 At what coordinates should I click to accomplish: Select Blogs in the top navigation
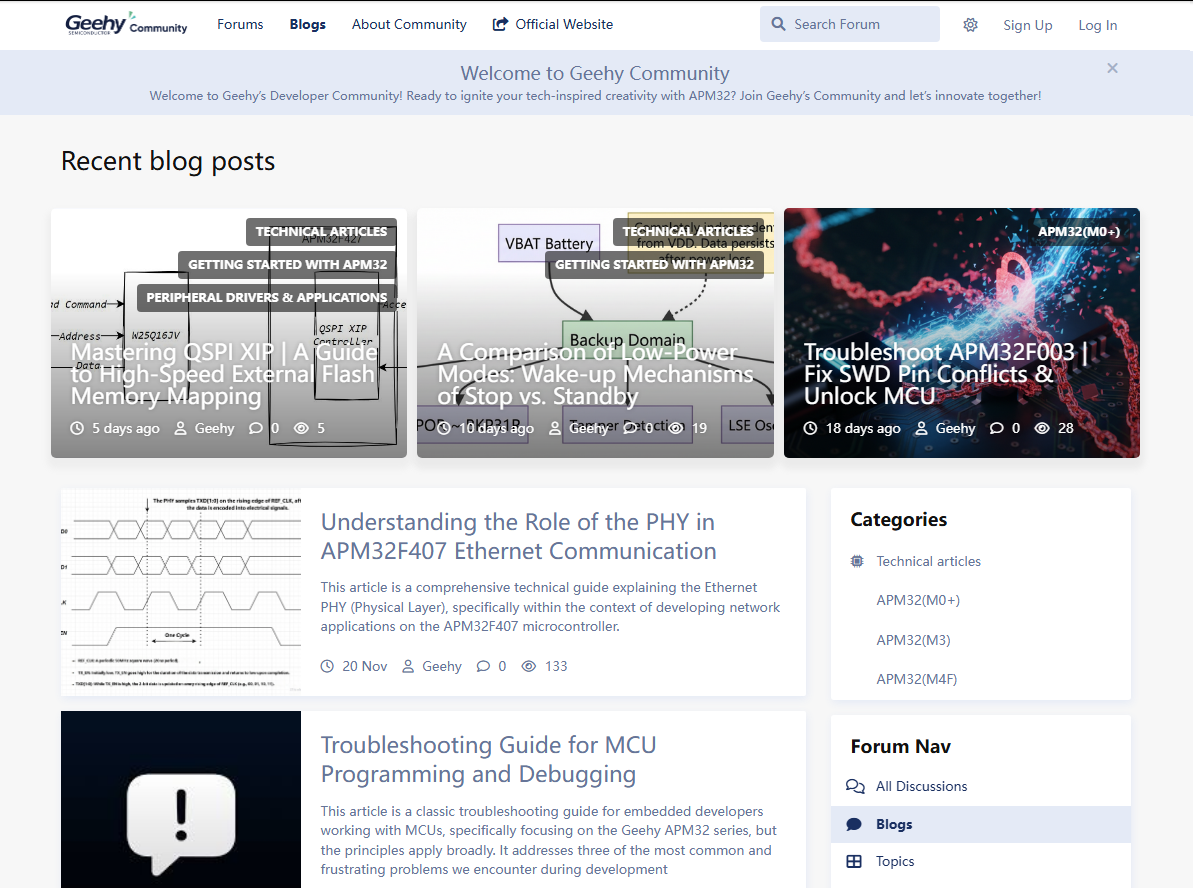coord(307,24)
